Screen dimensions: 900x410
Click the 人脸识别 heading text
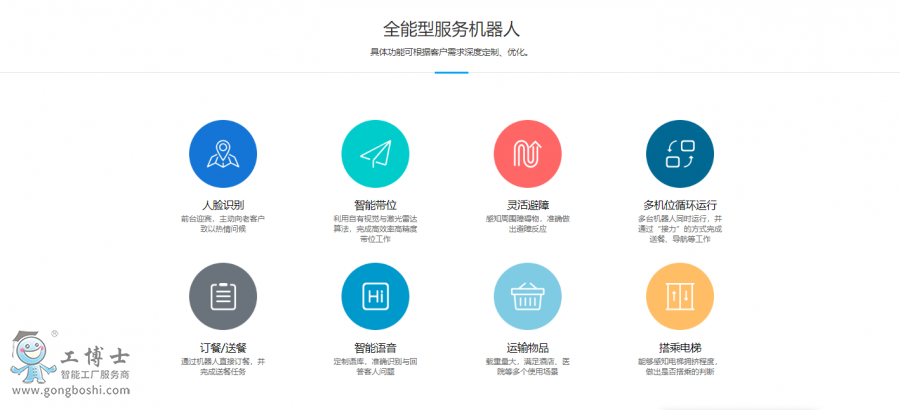click(223, 205)
